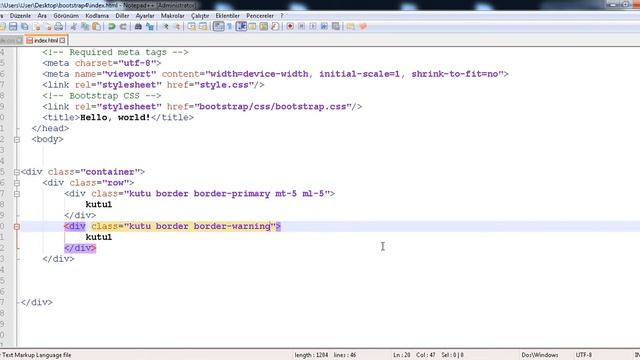Click the UTF-8 encoding status entry
Viewport: 640px width, 360px height.
point(584,355)
